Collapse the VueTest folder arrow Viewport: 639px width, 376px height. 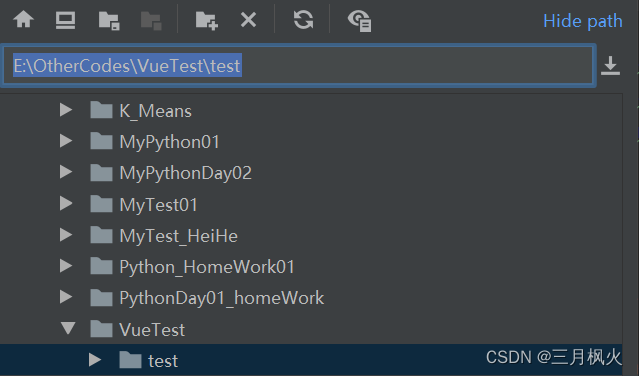click(68, 328)
